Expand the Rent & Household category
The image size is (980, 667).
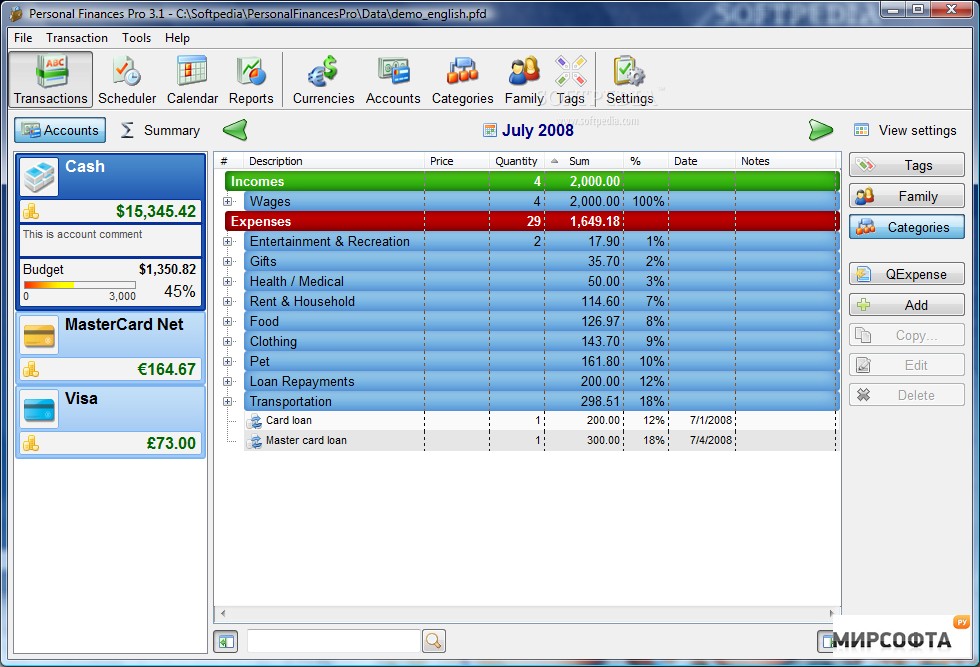pyautogui.click(x=228, y=301)
